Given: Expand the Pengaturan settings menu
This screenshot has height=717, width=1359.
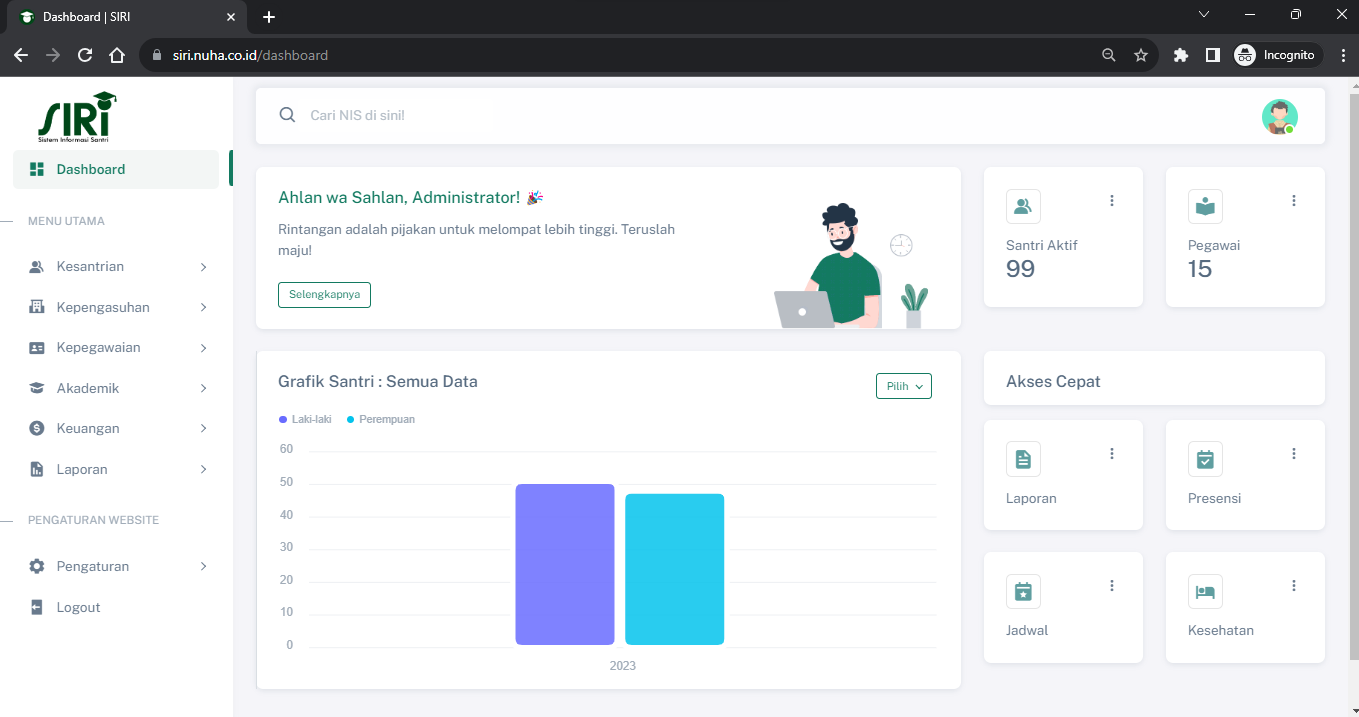Looking at the screenshot, I should click(118, 566).
